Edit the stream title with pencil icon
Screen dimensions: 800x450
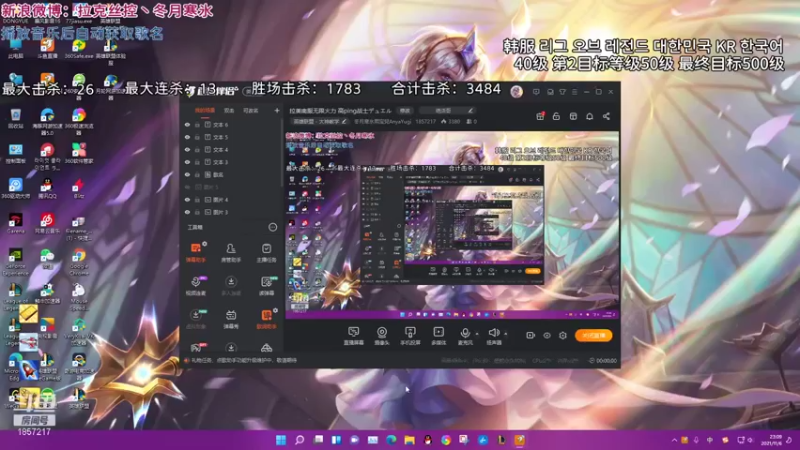click(x=470, y=110)
